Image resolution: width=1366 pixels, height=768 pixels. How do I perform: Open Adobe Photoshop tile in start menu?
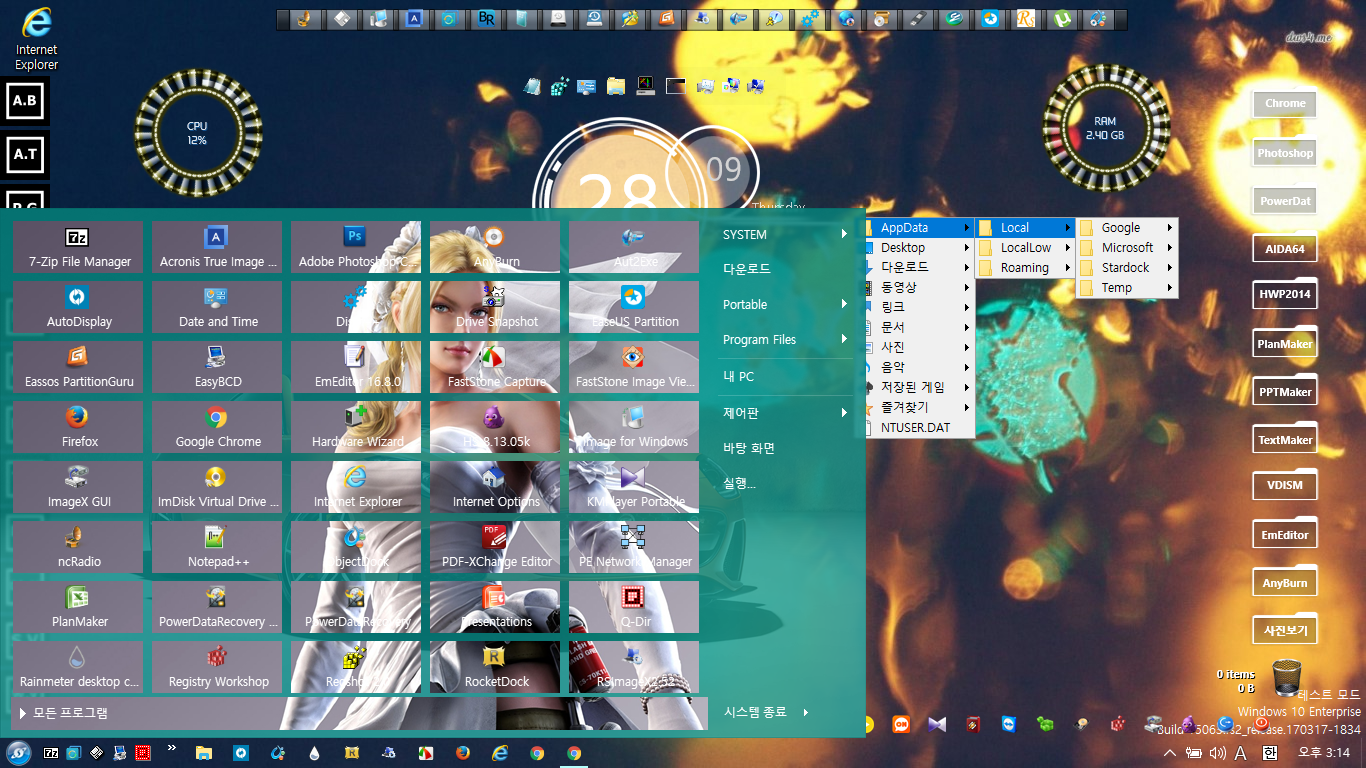click(x=356, y=247)
